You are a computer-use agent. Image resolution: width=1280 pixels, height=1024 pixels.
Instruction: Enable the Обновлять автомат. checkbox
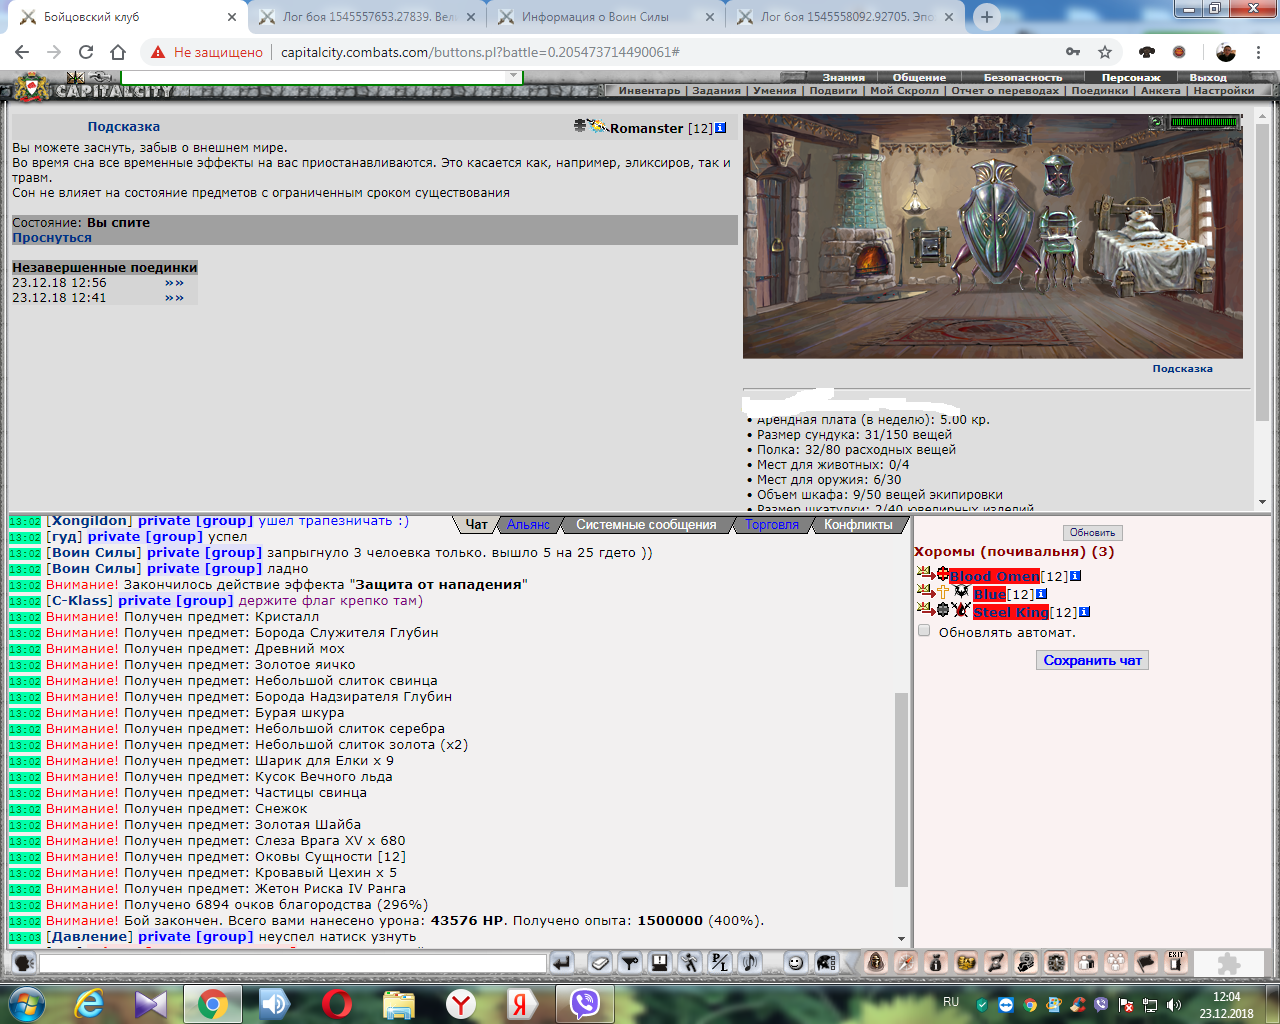924,631
